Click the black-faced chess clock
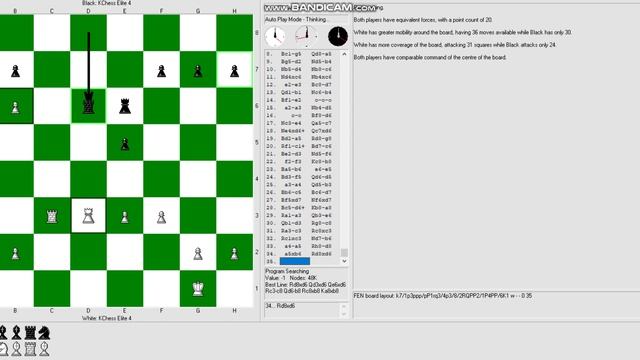The image size is (640, 360). click(338, 36)
